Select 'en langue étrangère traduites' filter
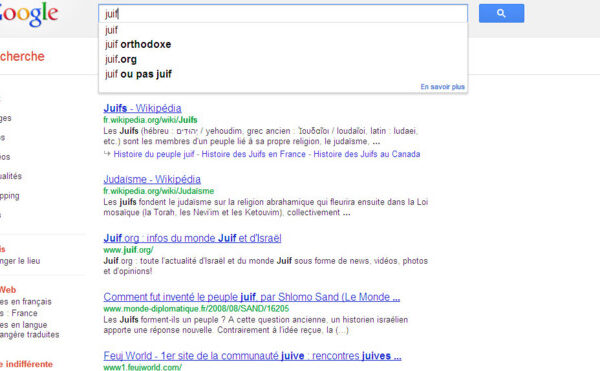 coord(29,330)
